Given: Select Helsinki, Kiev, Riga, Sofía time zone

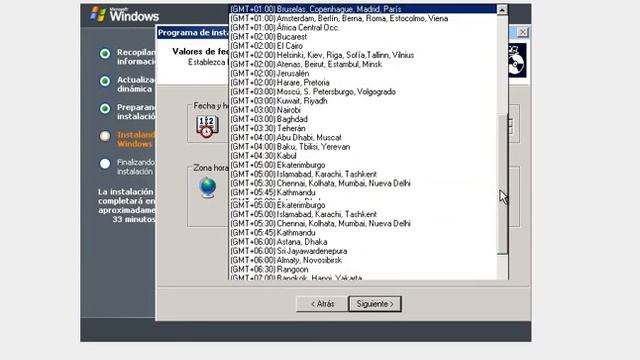Looking at the screenshot, I should (362, 55).
